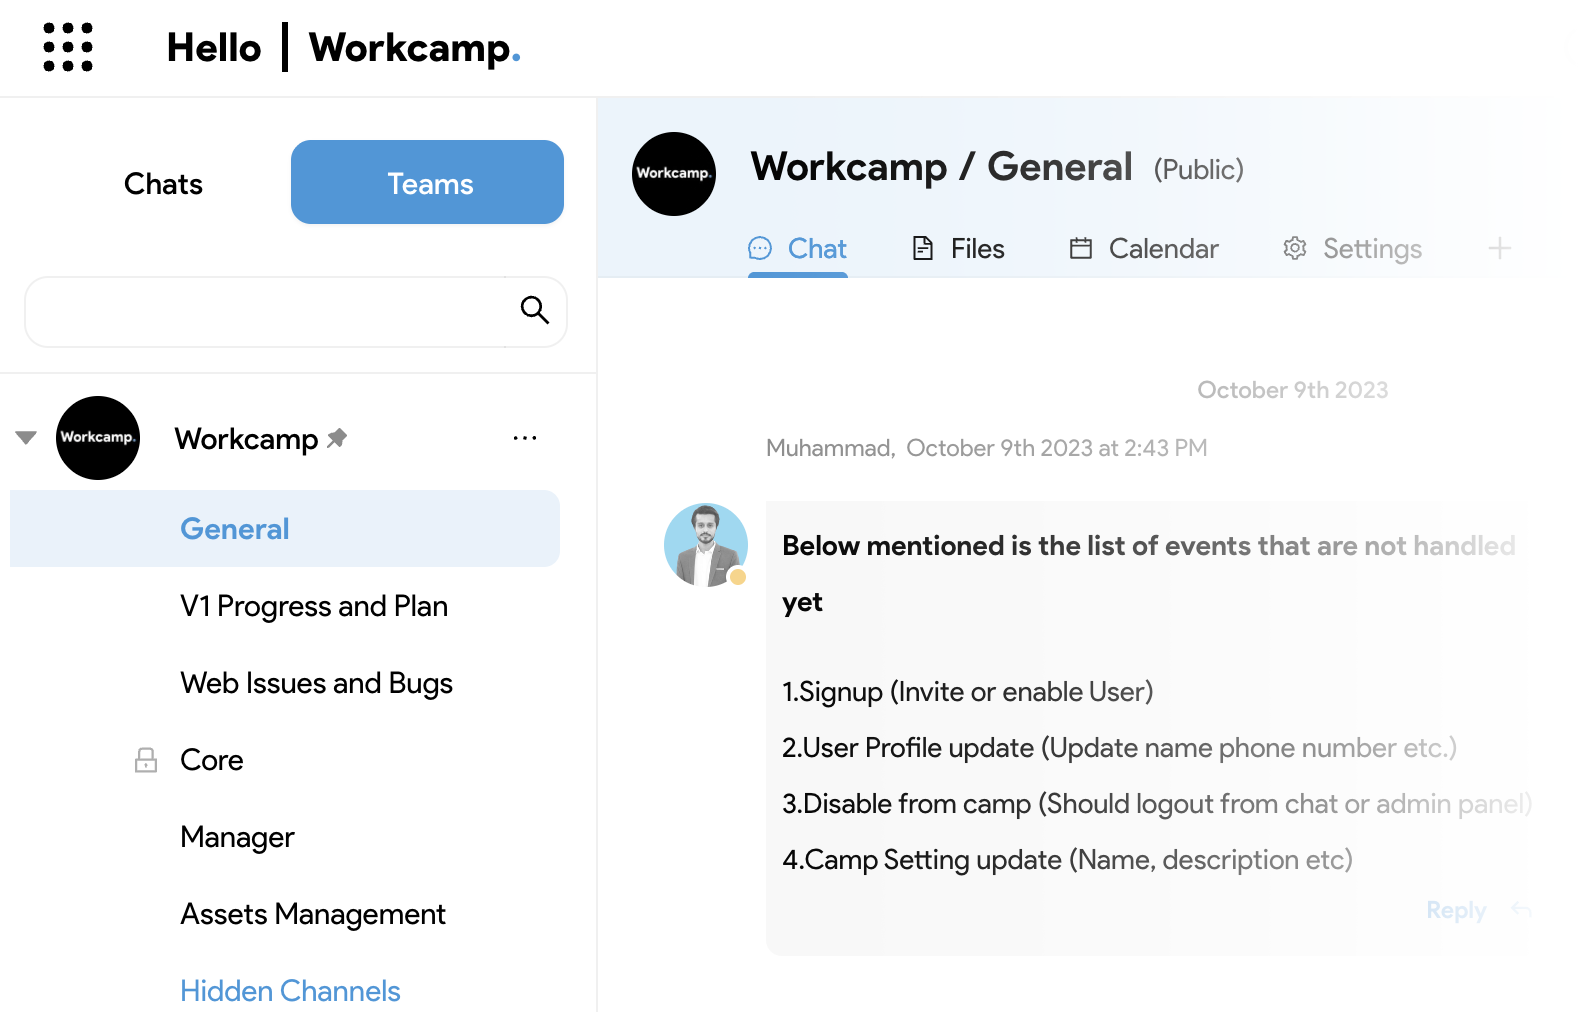
Task: Switch to the Chats tab
Action: click(163, 183)
